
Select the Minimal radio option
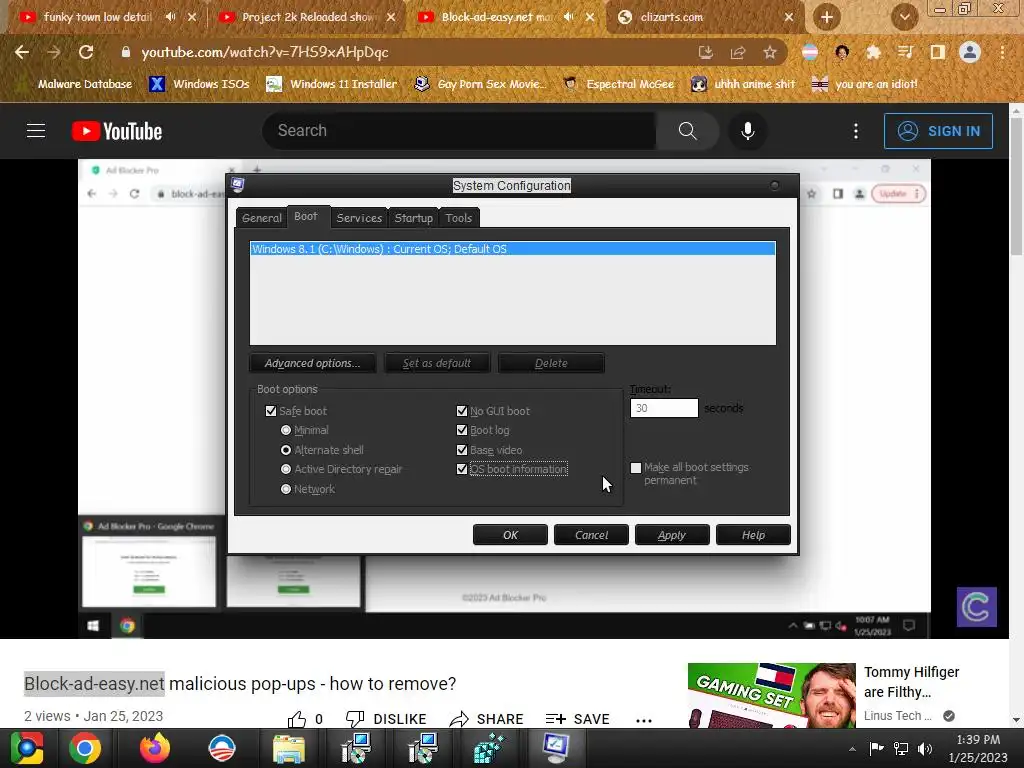coord(285,430)
